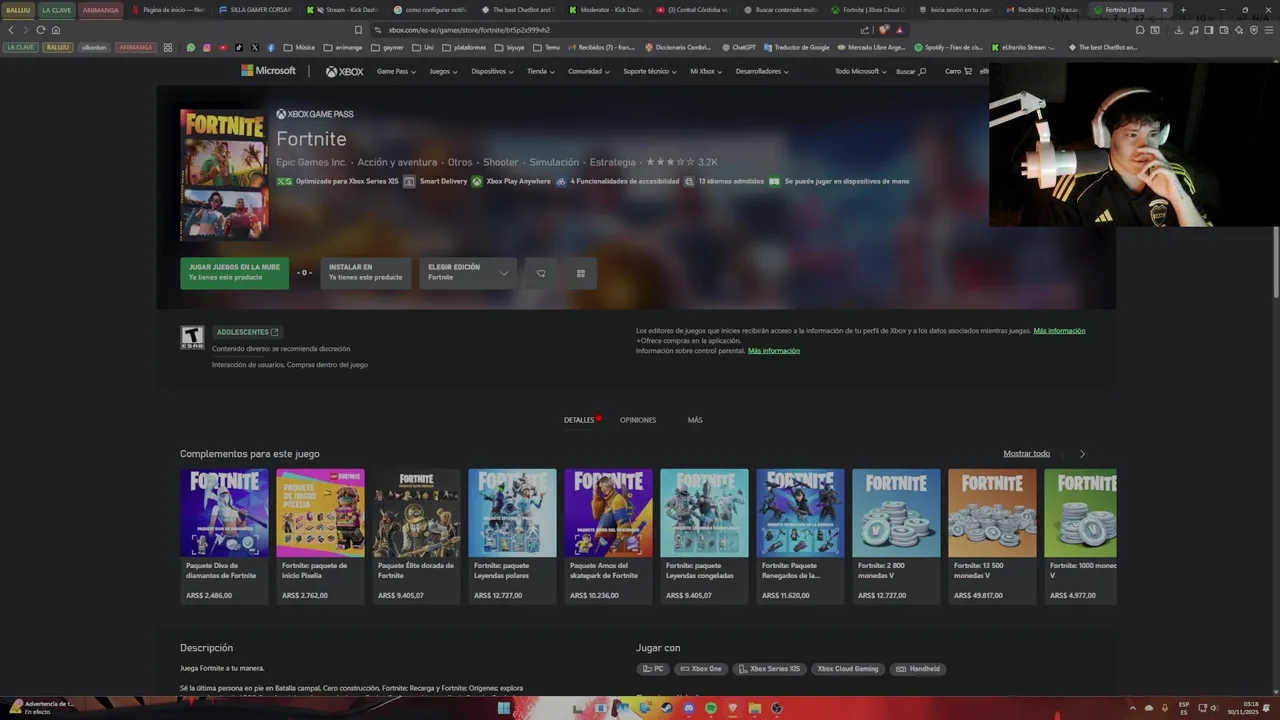Open Fortnite: 13 500 monedas V card
This screenshot has height=720, width=1280.
click(992, 537)
